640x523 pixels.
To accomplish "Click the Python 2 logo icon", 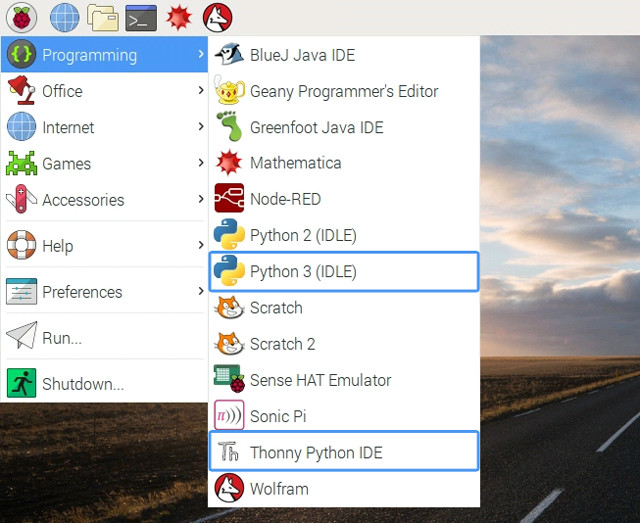I will point(229,234).
